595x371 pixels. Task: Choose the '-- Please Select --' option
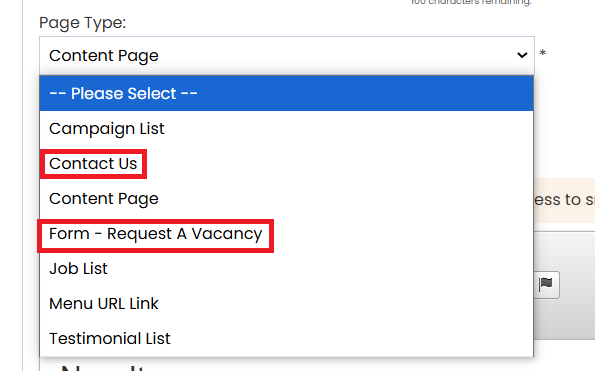click(286, 93)
